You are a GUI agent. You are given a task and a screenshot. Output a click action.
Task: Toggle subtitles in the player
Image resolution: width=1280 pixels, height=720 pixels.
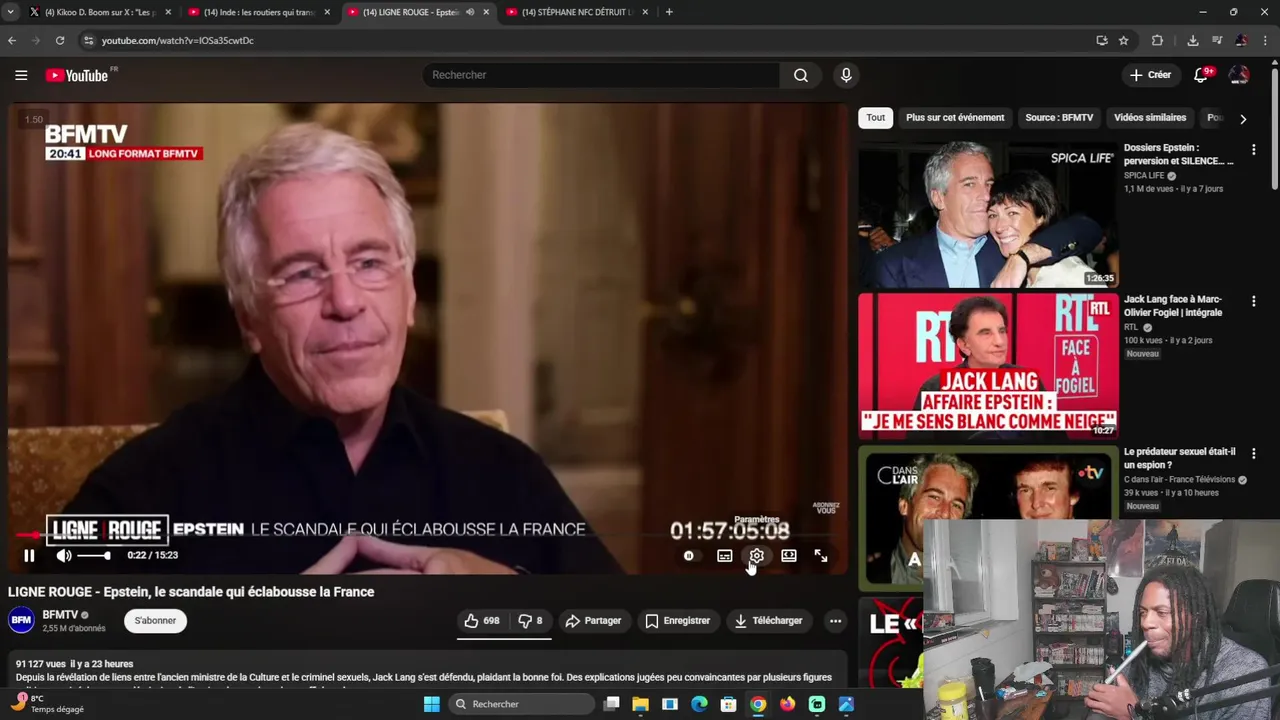[725, 555]
